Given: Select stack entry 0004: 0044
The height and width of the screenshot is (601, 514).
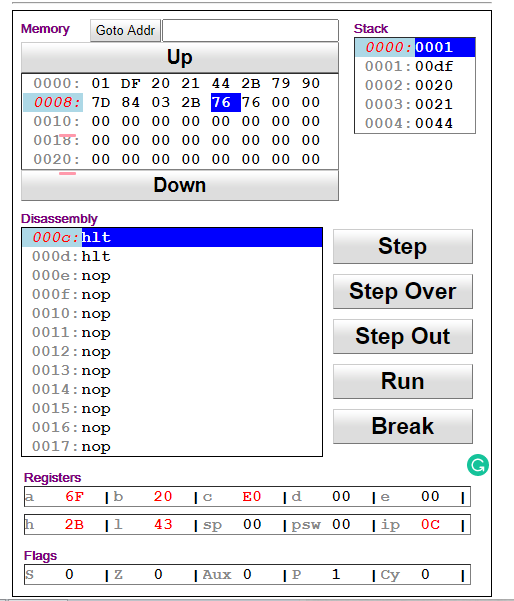Looking at the screenshot, I should 415,123.
